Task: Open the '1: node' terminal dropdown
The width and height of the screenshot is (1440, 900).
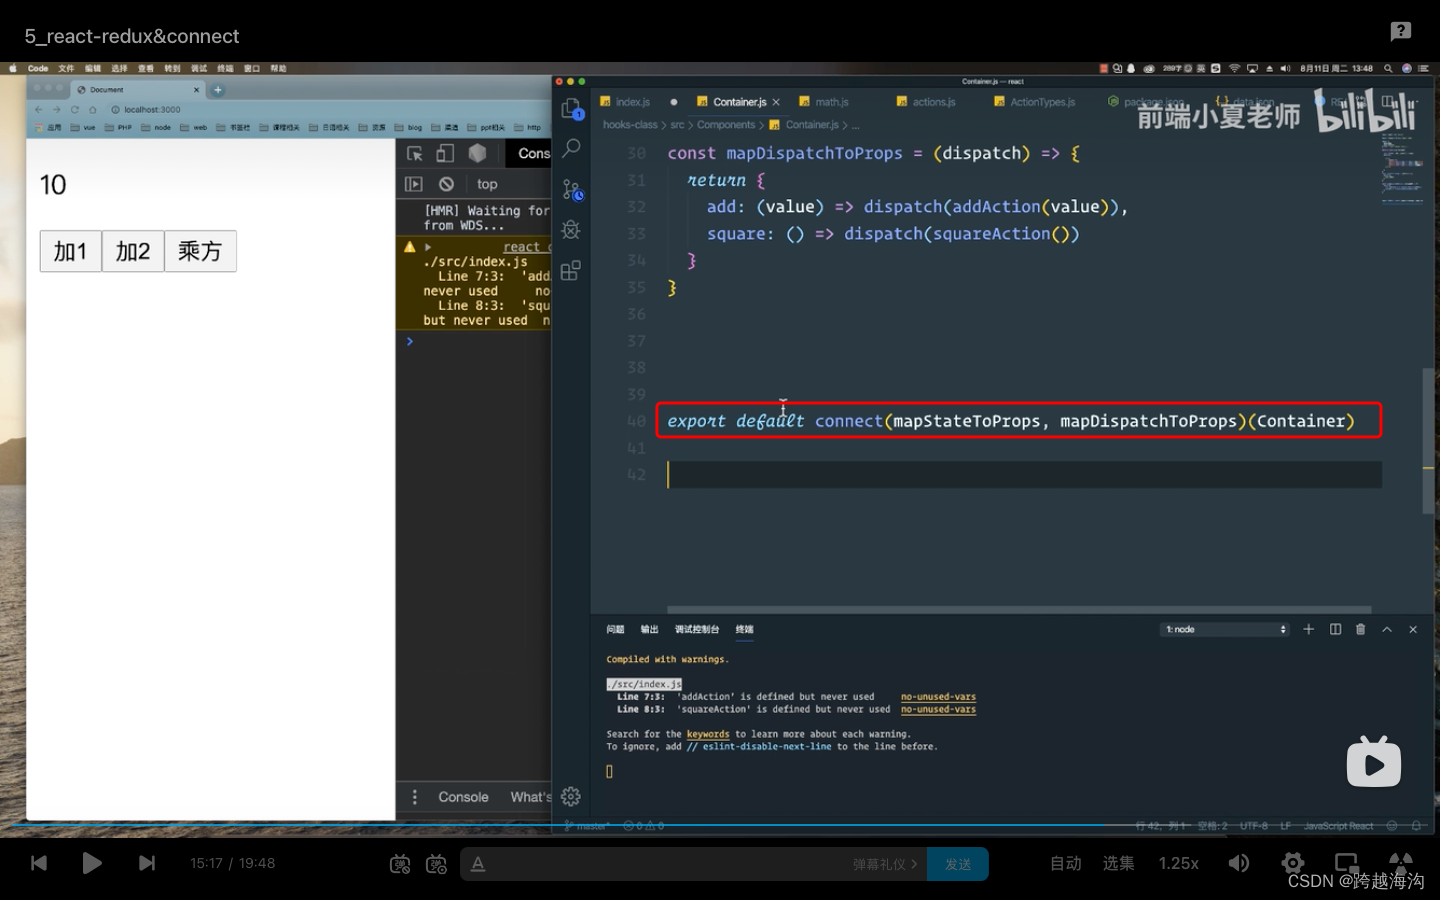Action: (x=1226, y=629)
